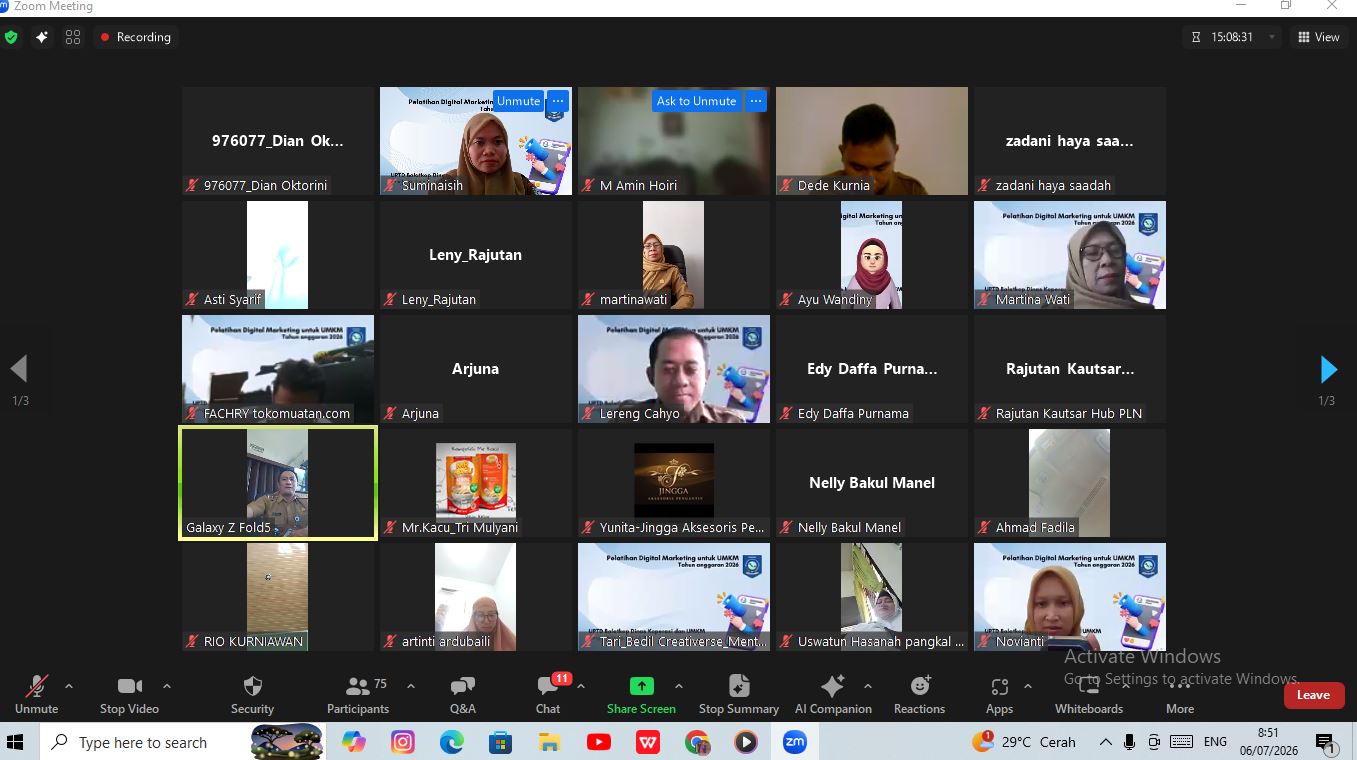Open the View layout dropdown

coord(1318,37)
